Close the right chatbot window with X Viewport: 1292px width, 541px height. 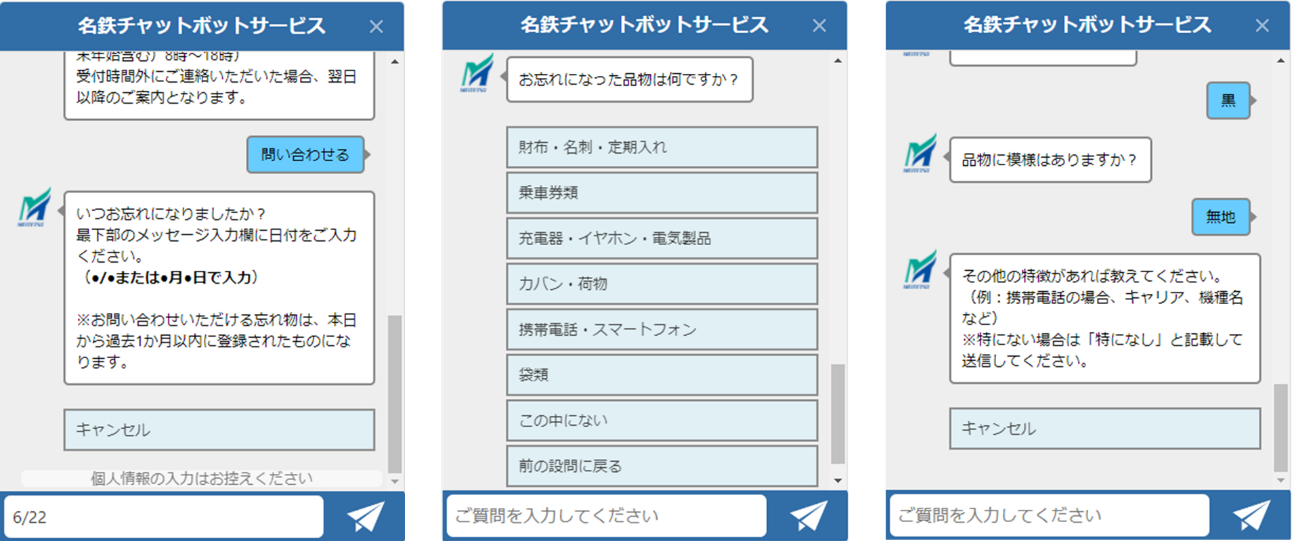tap(1262, 27)
